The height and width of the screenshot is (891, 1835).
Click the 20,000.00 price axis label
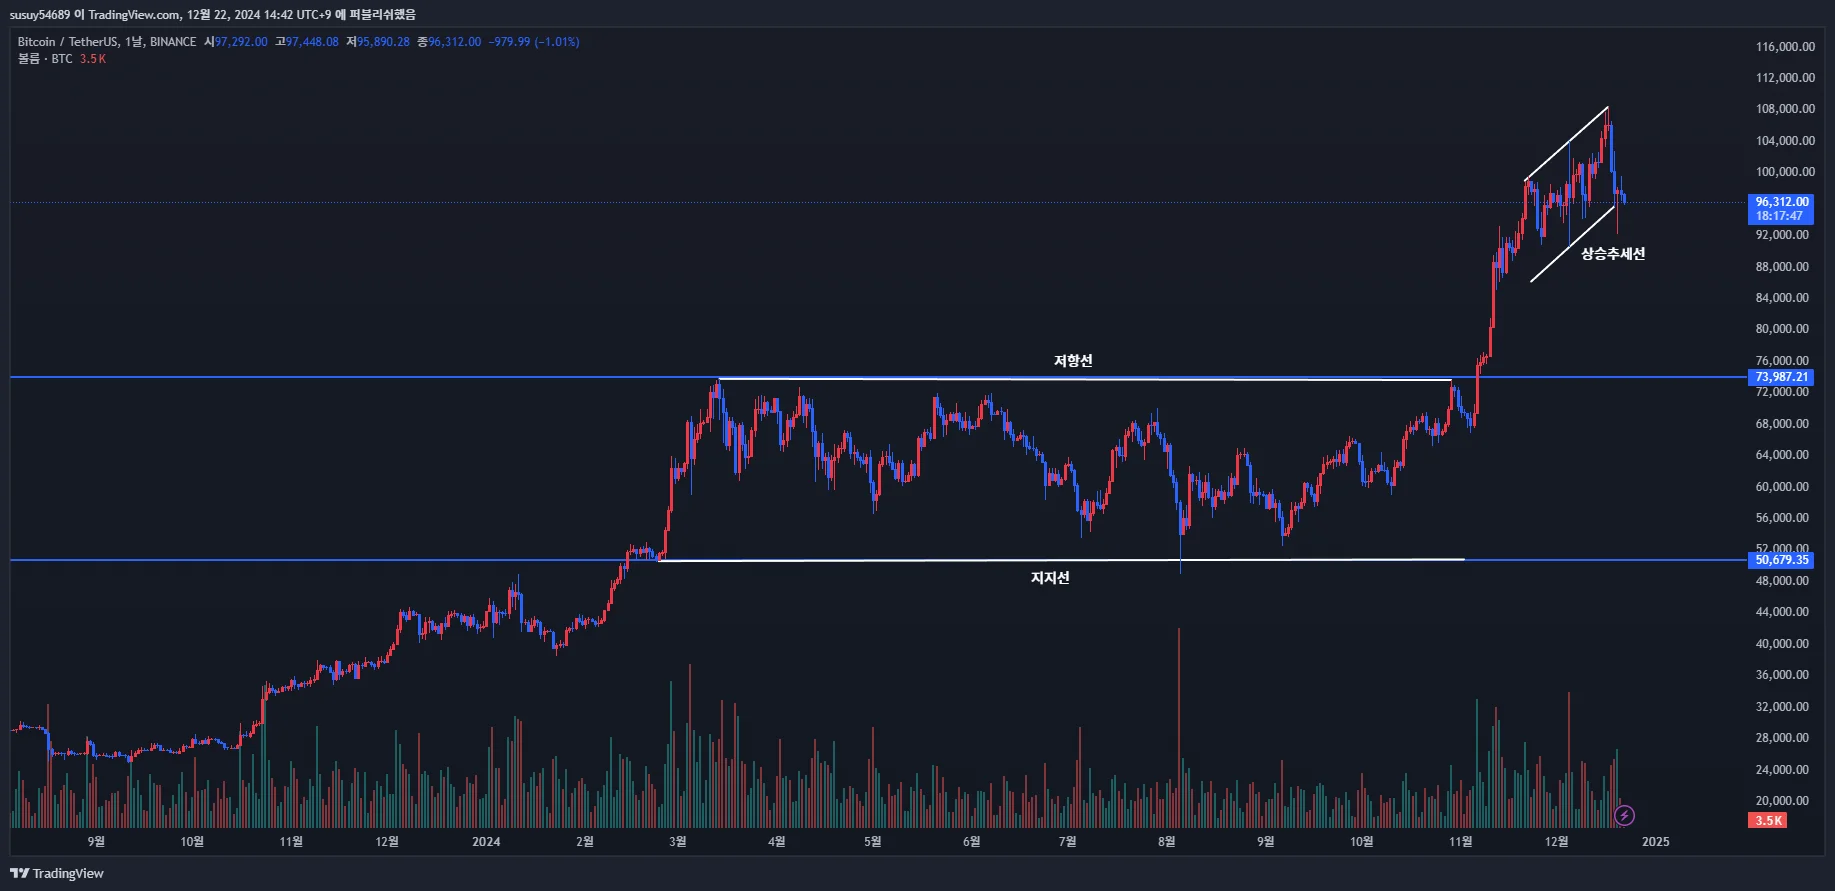click(1785, 801)
